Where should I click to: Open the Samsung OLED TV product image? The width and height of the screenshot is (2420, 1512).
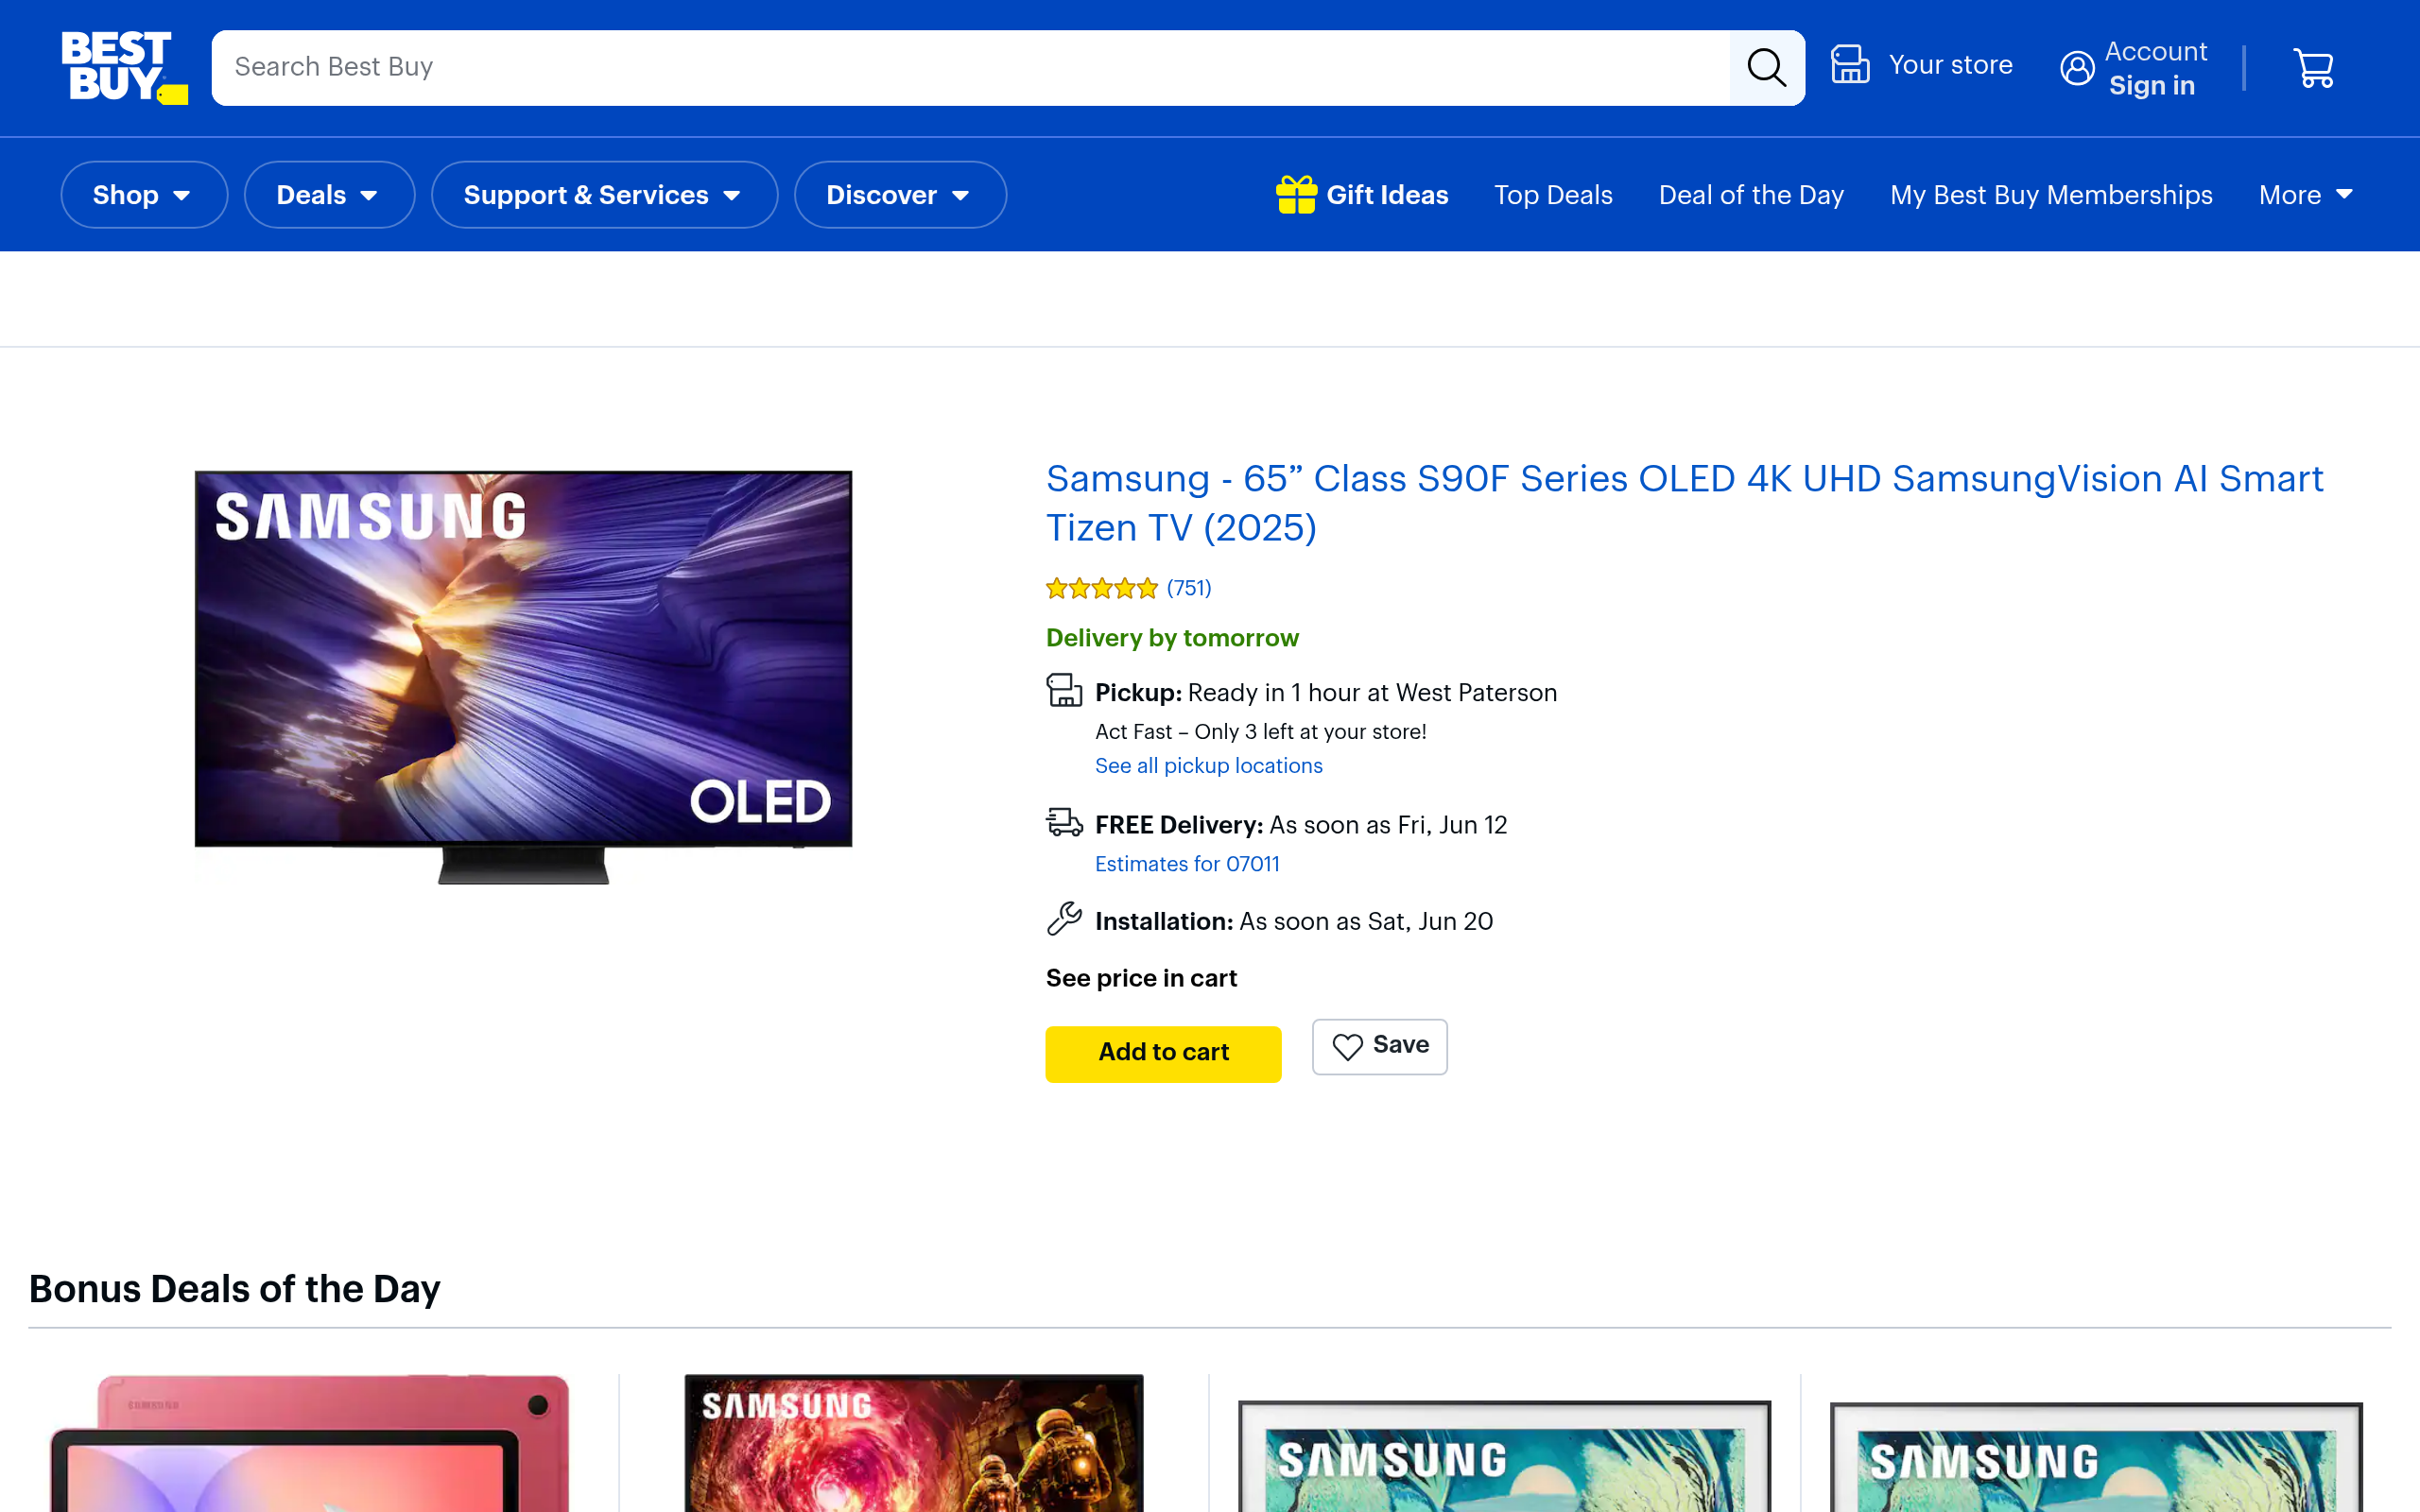[x=523, y=677]
